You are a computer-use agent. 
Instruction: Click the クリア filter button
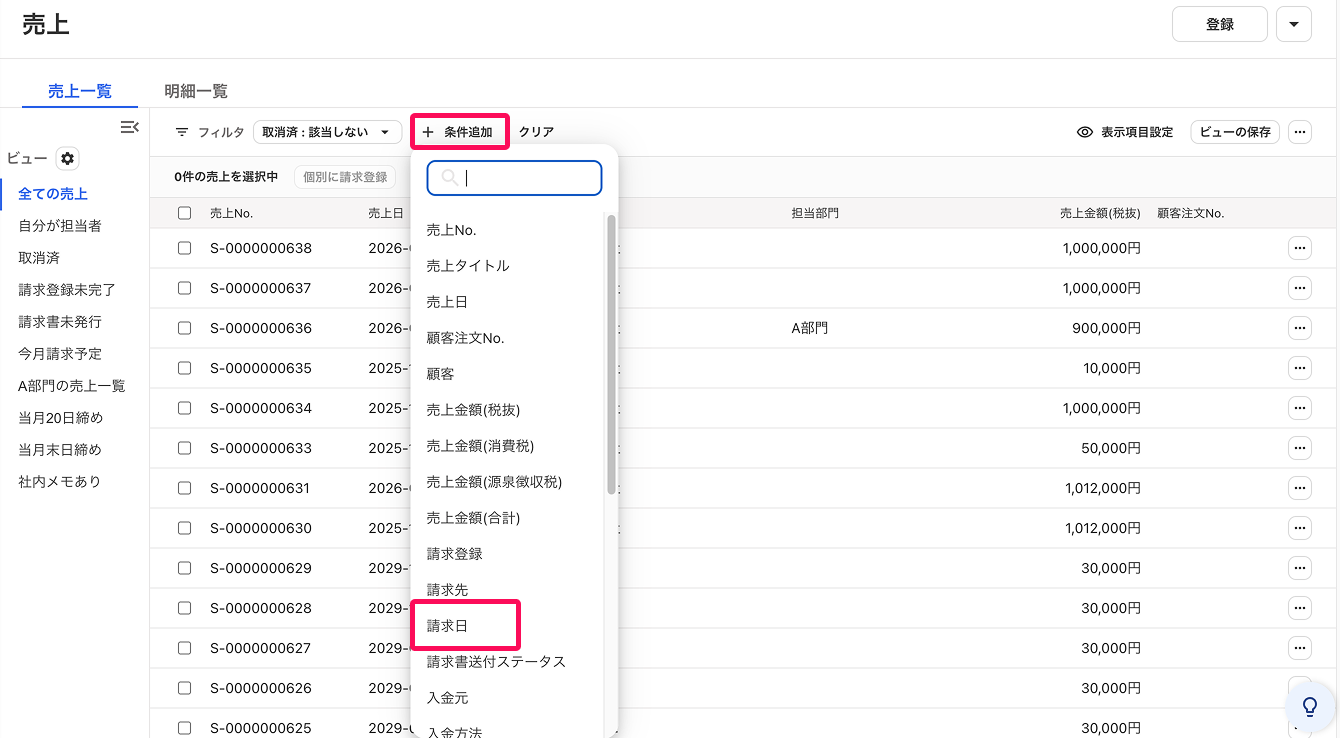[536, 132]
